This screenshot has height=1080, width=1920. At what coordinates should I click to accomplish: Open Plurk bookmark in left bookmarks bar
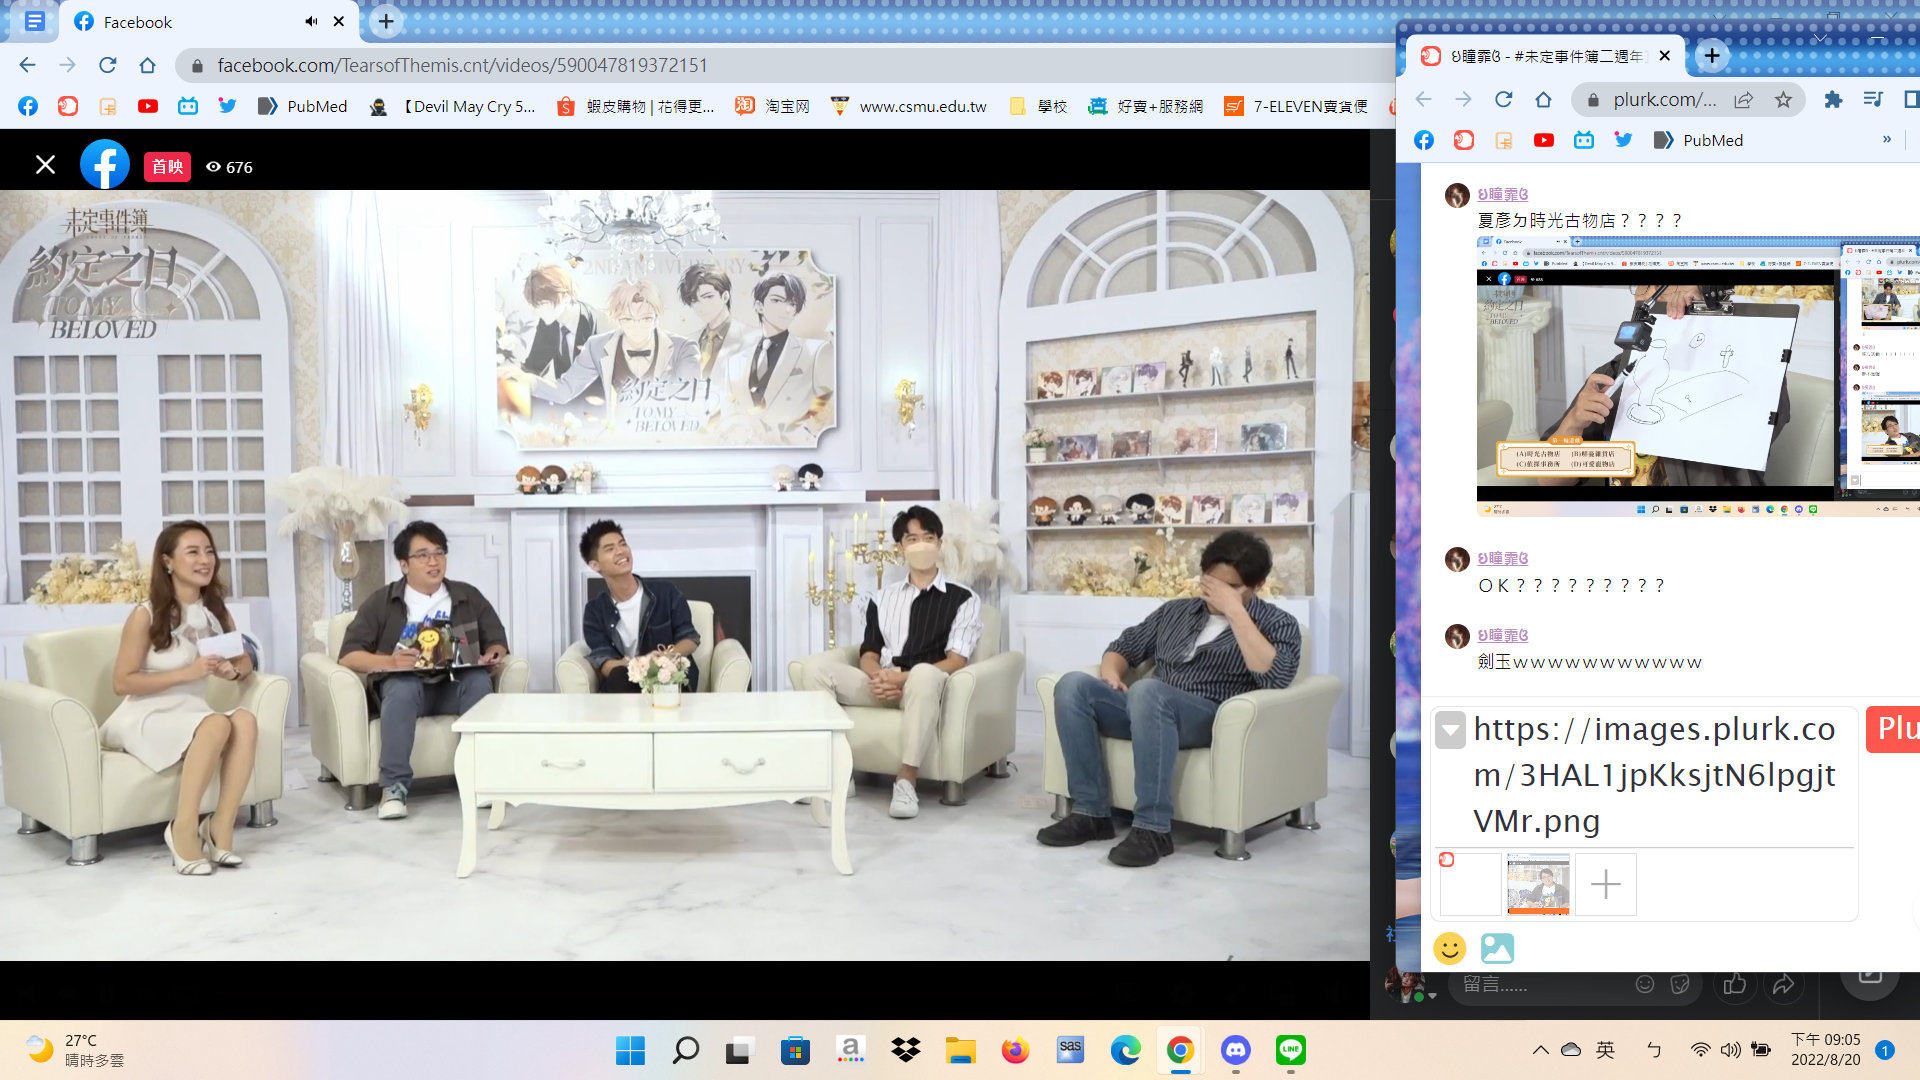tap(68, 106)
